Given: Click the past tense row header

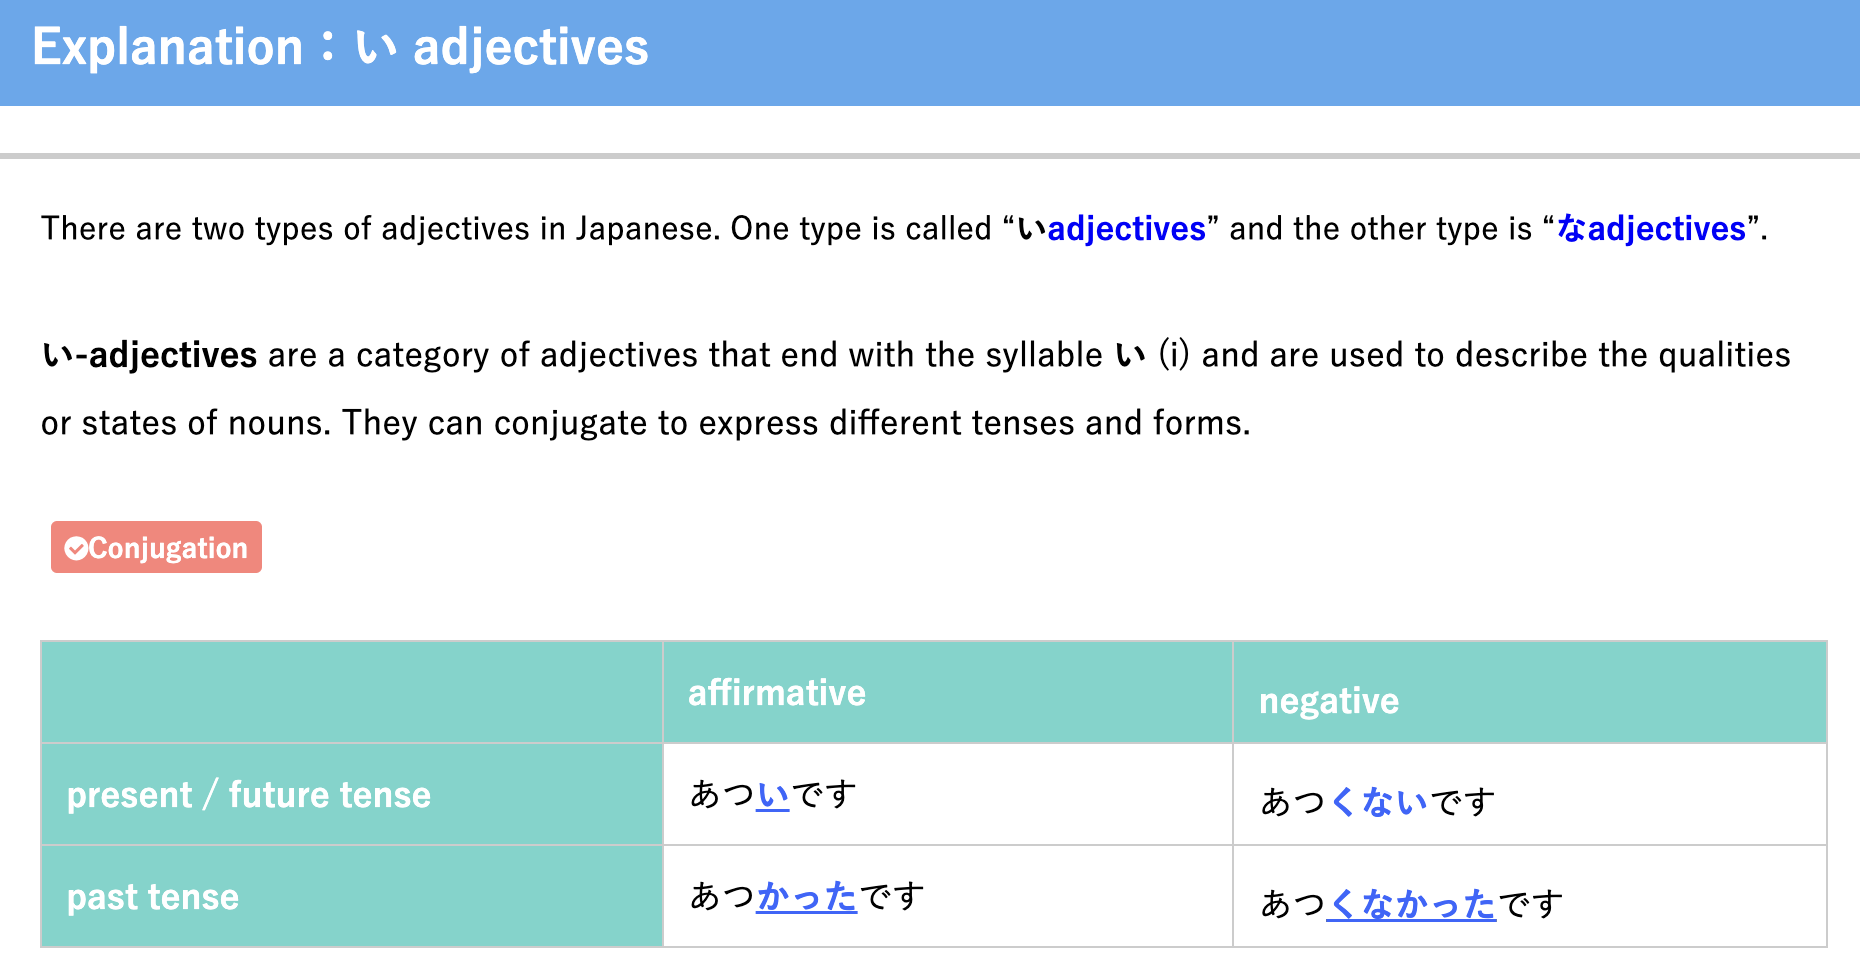Looking at the screenshot, I should [351, 896].
